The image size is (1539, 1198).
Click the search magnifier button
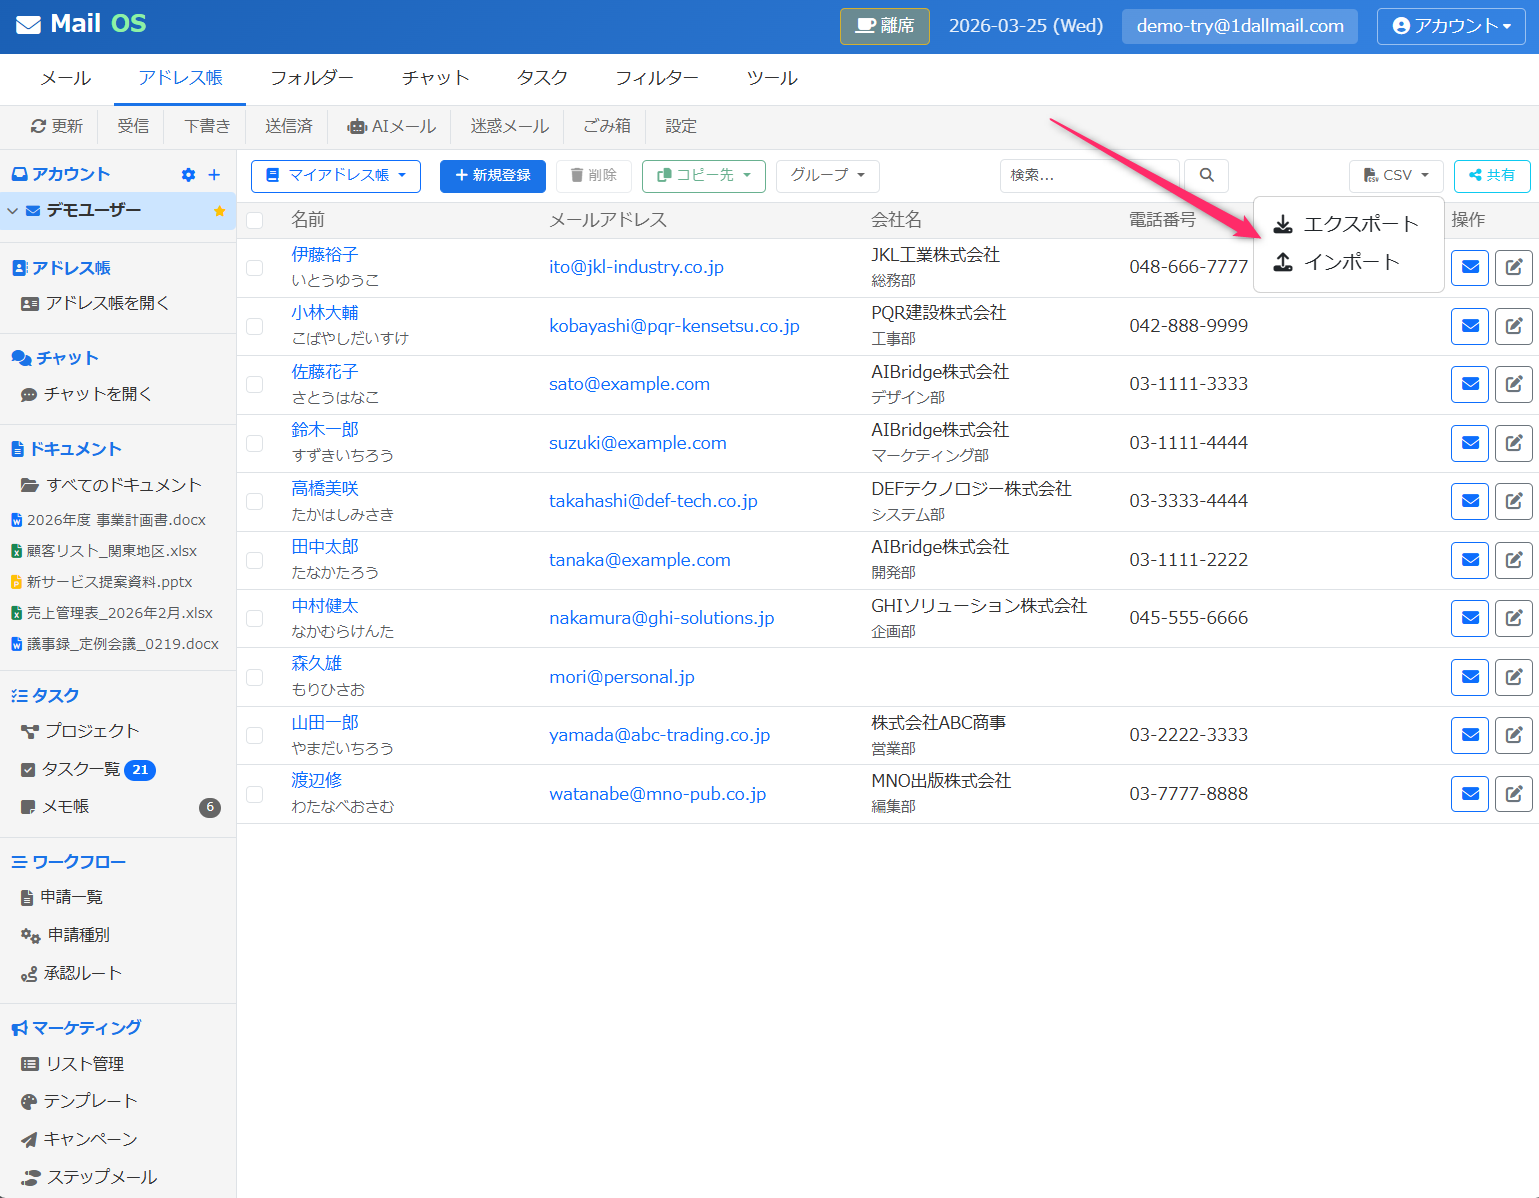pyautogui.click(x=1207, y=175)
